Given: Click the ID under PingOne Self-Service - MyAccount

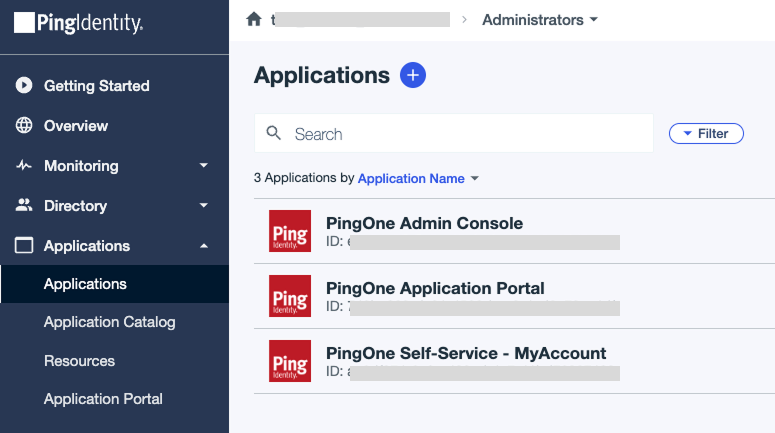Looking at the screenshot, I should point(473,372).
